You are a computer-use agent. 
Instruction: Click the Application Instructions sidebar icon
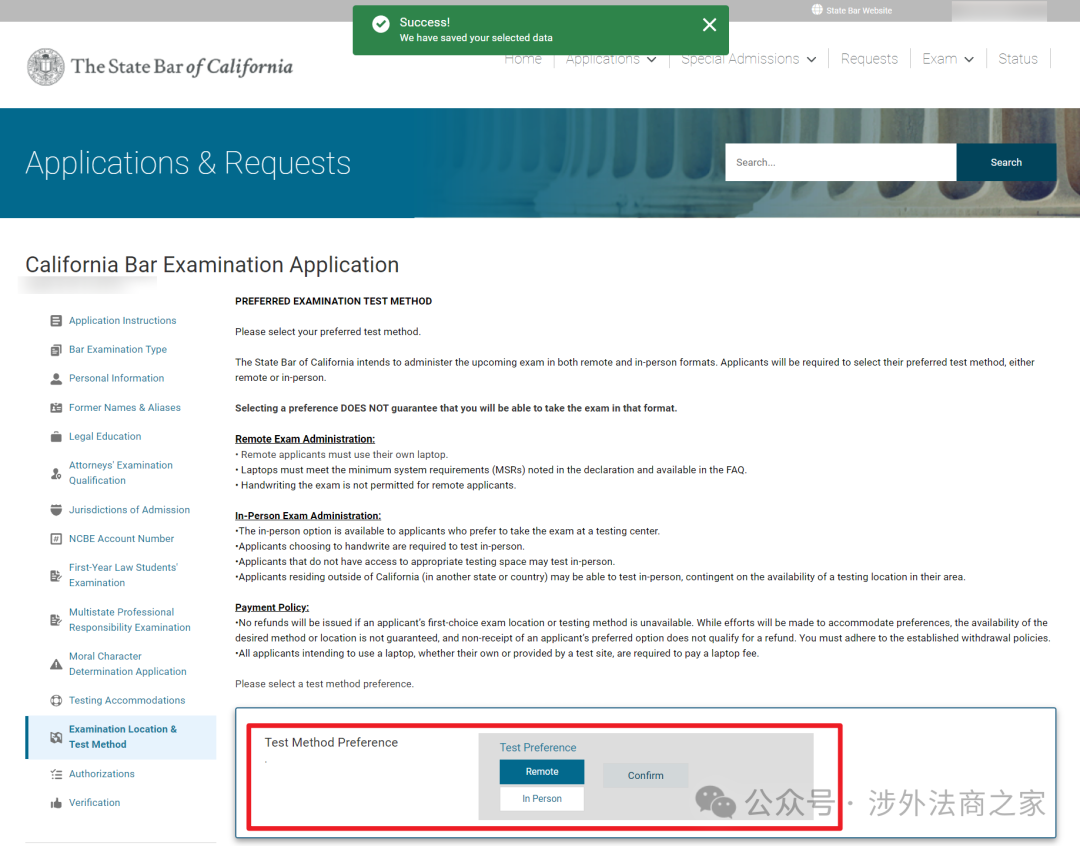(56, 321)
